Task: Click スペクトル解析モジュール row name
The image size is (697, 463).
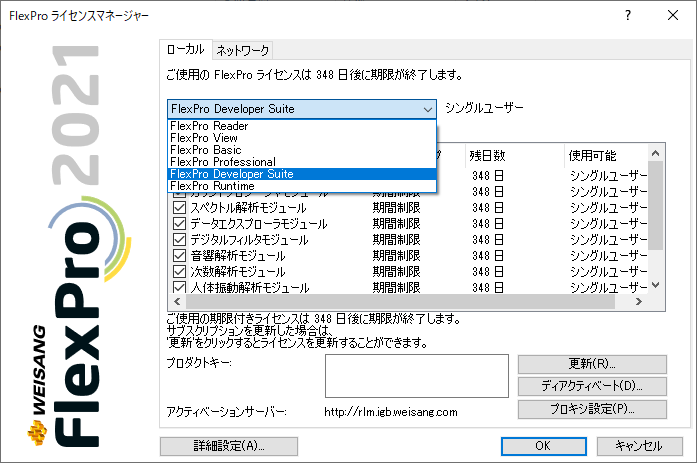Action: point(248,208)
